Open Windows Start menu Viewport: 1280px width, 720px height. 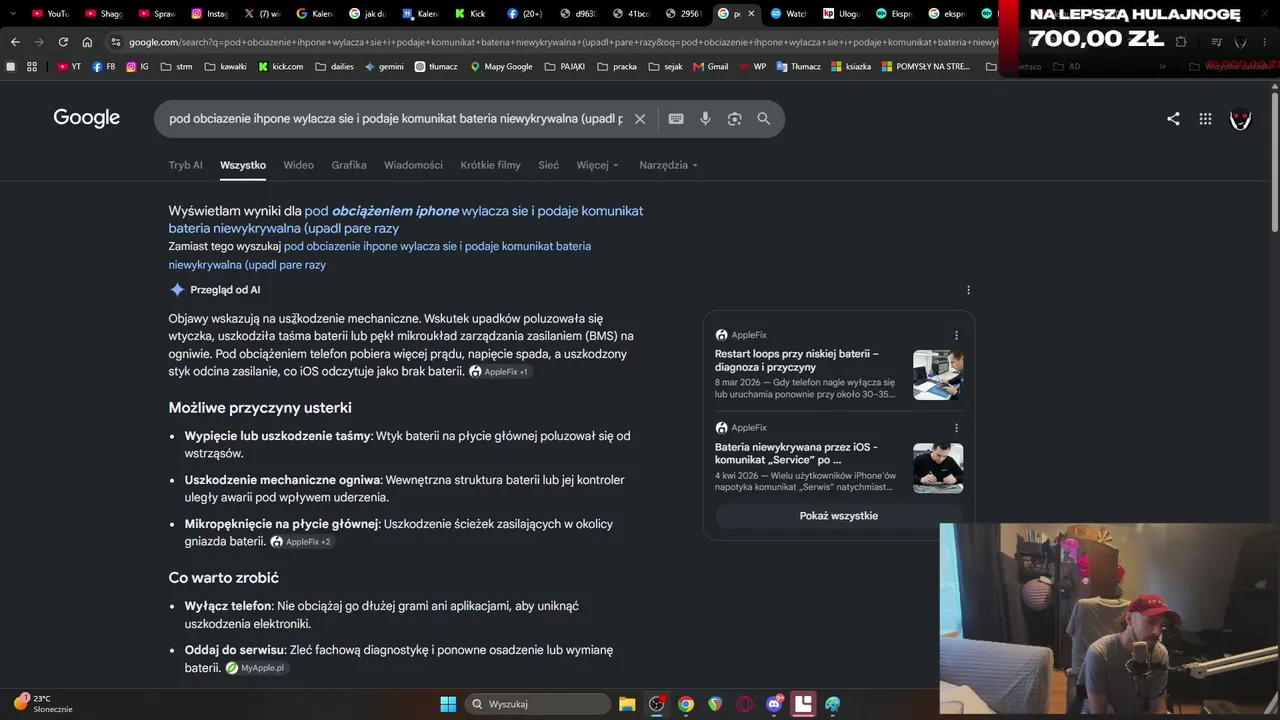point(448,704)
